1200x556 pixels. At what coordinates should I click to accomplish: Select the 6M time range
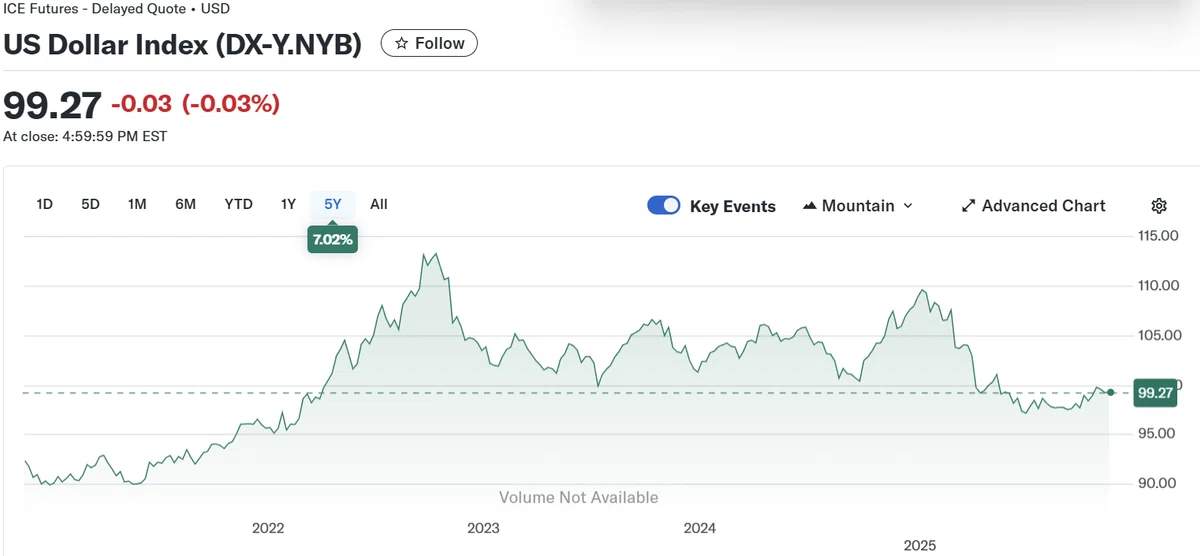[185, 204]
